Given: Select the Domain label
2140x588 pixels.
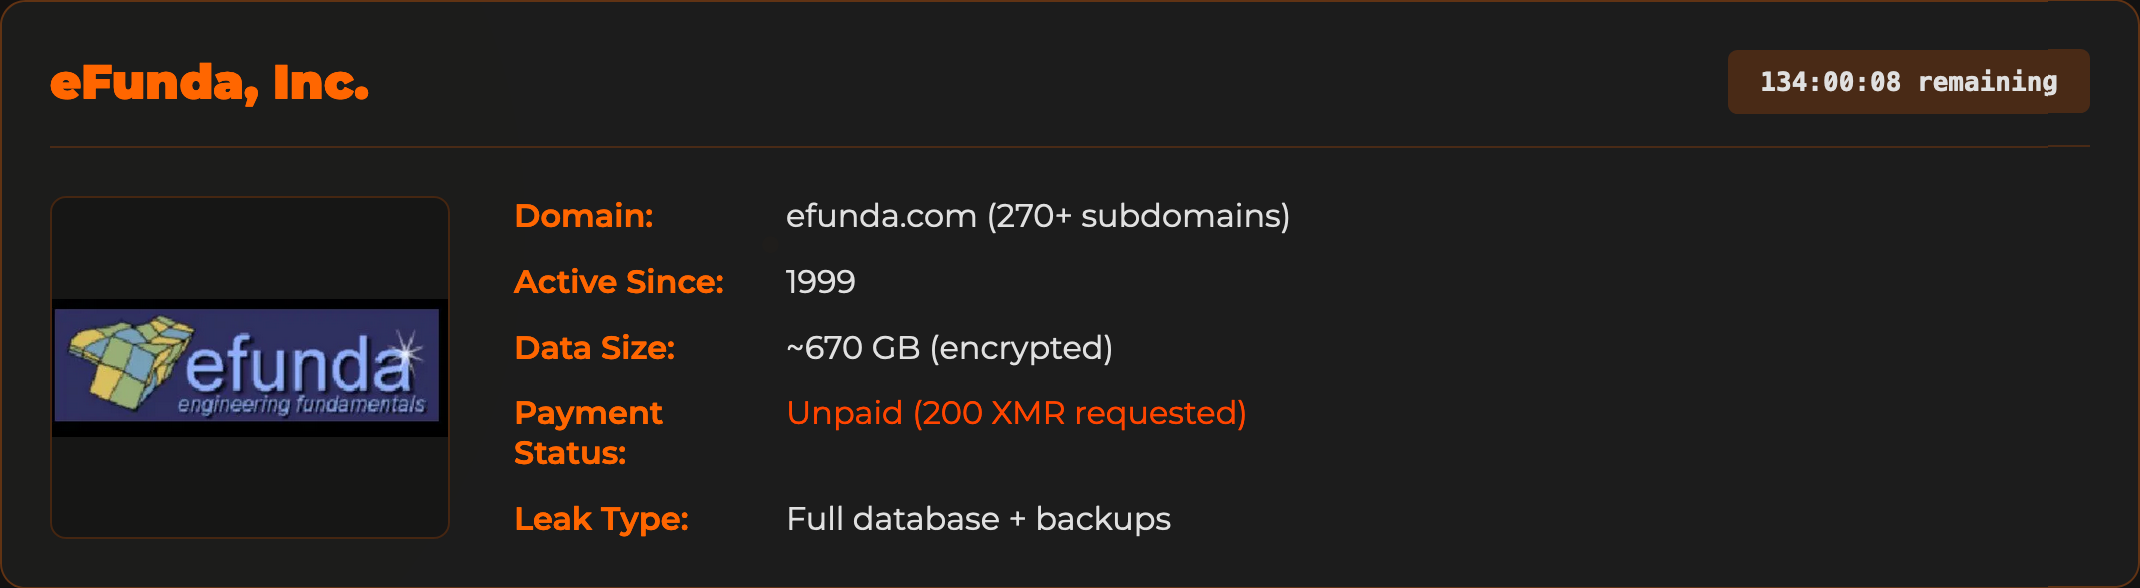Looking at the screenshot, I should click(583, 216).
